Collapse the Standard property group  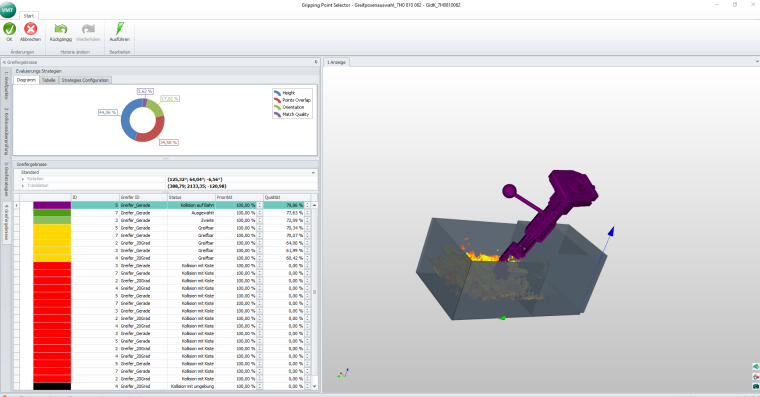tap(313, 173)
